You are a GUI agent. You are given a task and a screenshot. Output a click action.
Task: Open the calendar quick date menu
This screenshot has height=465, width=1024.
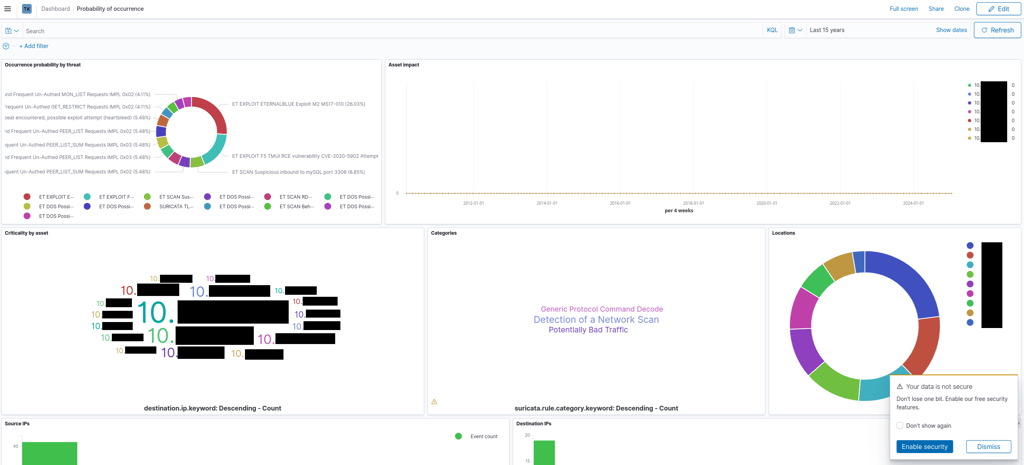[x=795, y=30]
